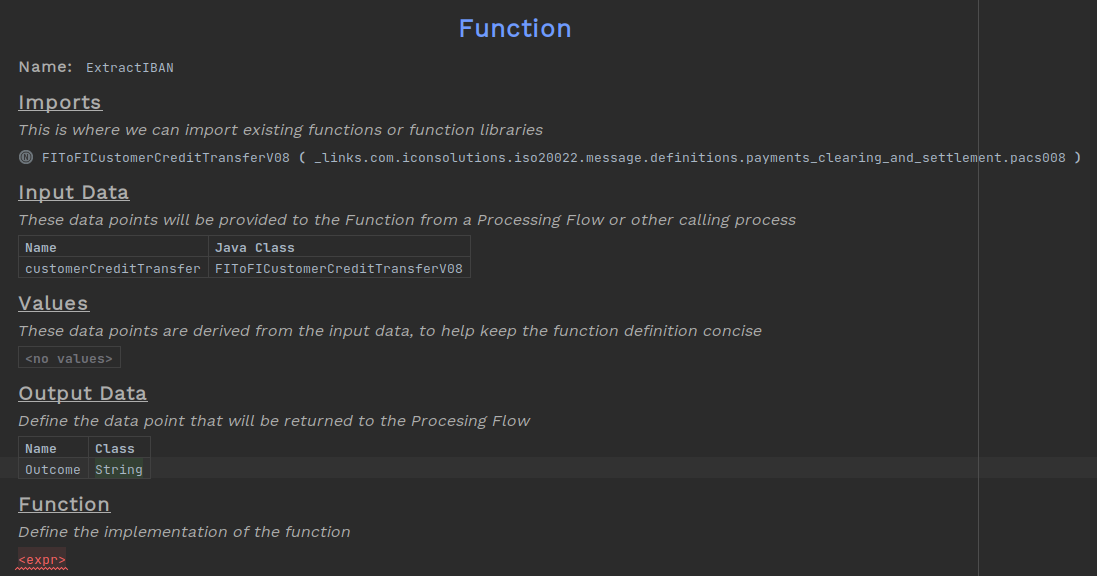The height and width of the screenshot is (576, 1097).
Task: Expand the Output Data section heading
Action: [82, 393]
